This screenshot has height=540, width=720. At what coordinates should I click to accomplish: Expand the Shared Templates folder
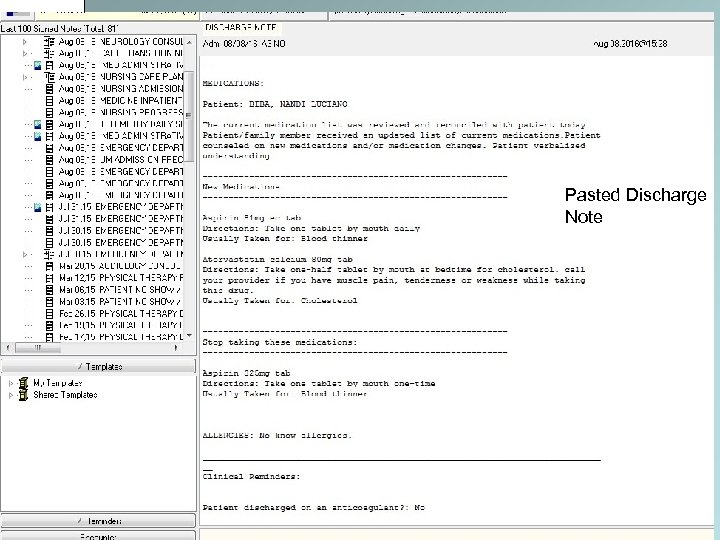pos(11,395)
